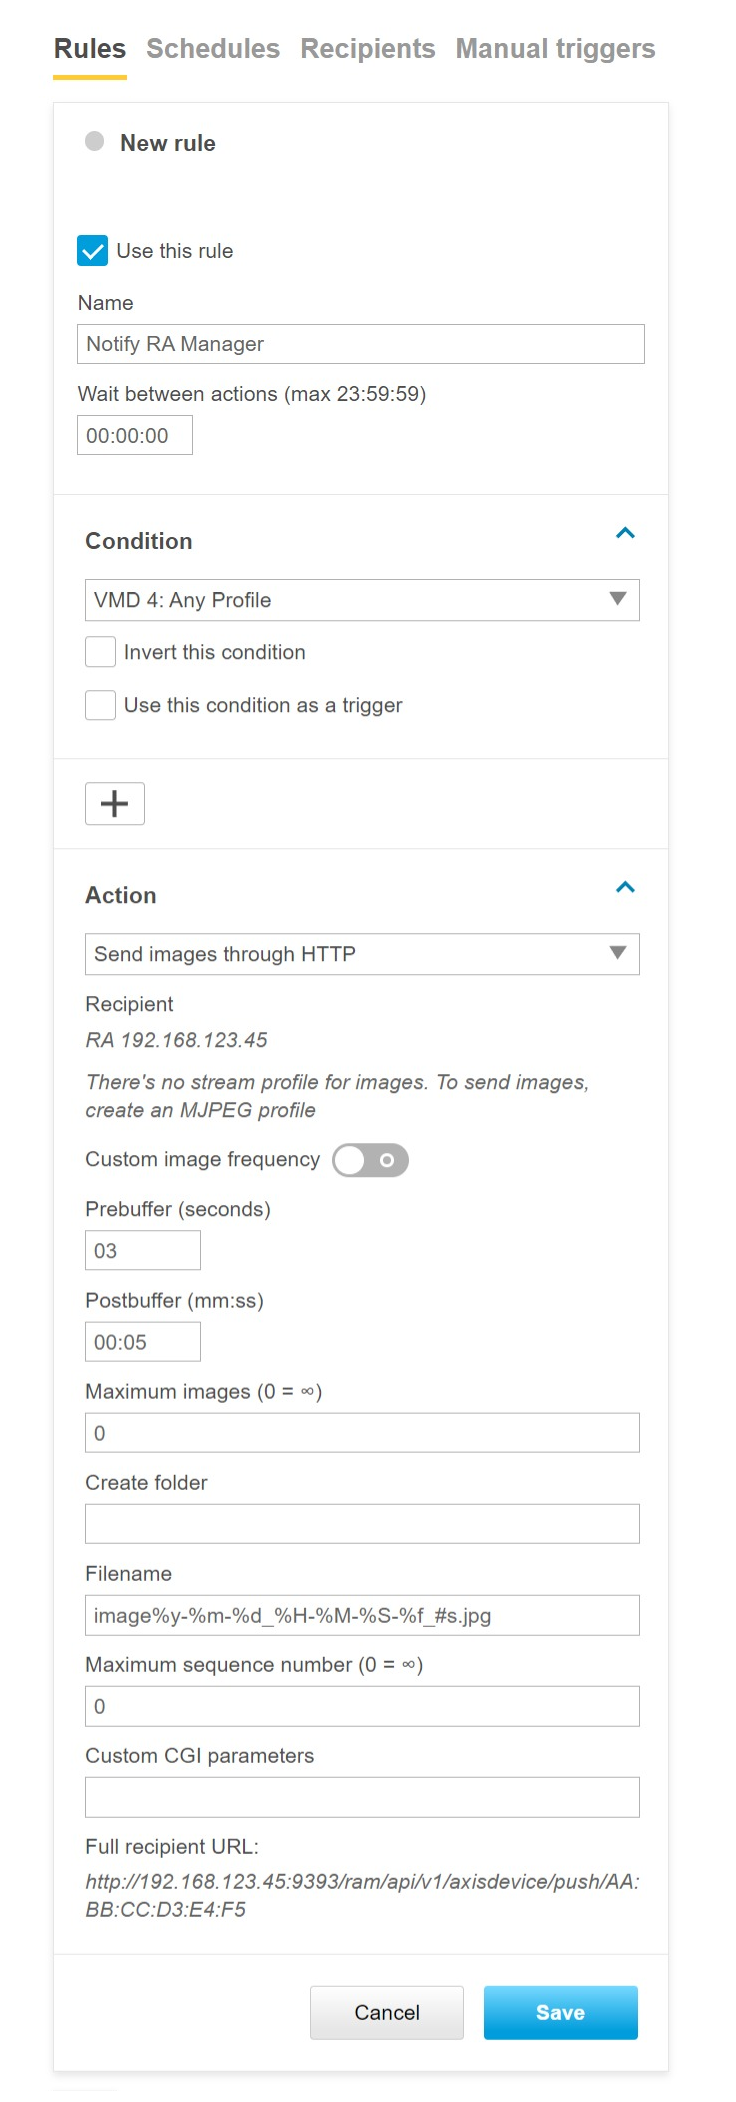
Task: Click the rule Name input field
Action: [x=361, y=344]
